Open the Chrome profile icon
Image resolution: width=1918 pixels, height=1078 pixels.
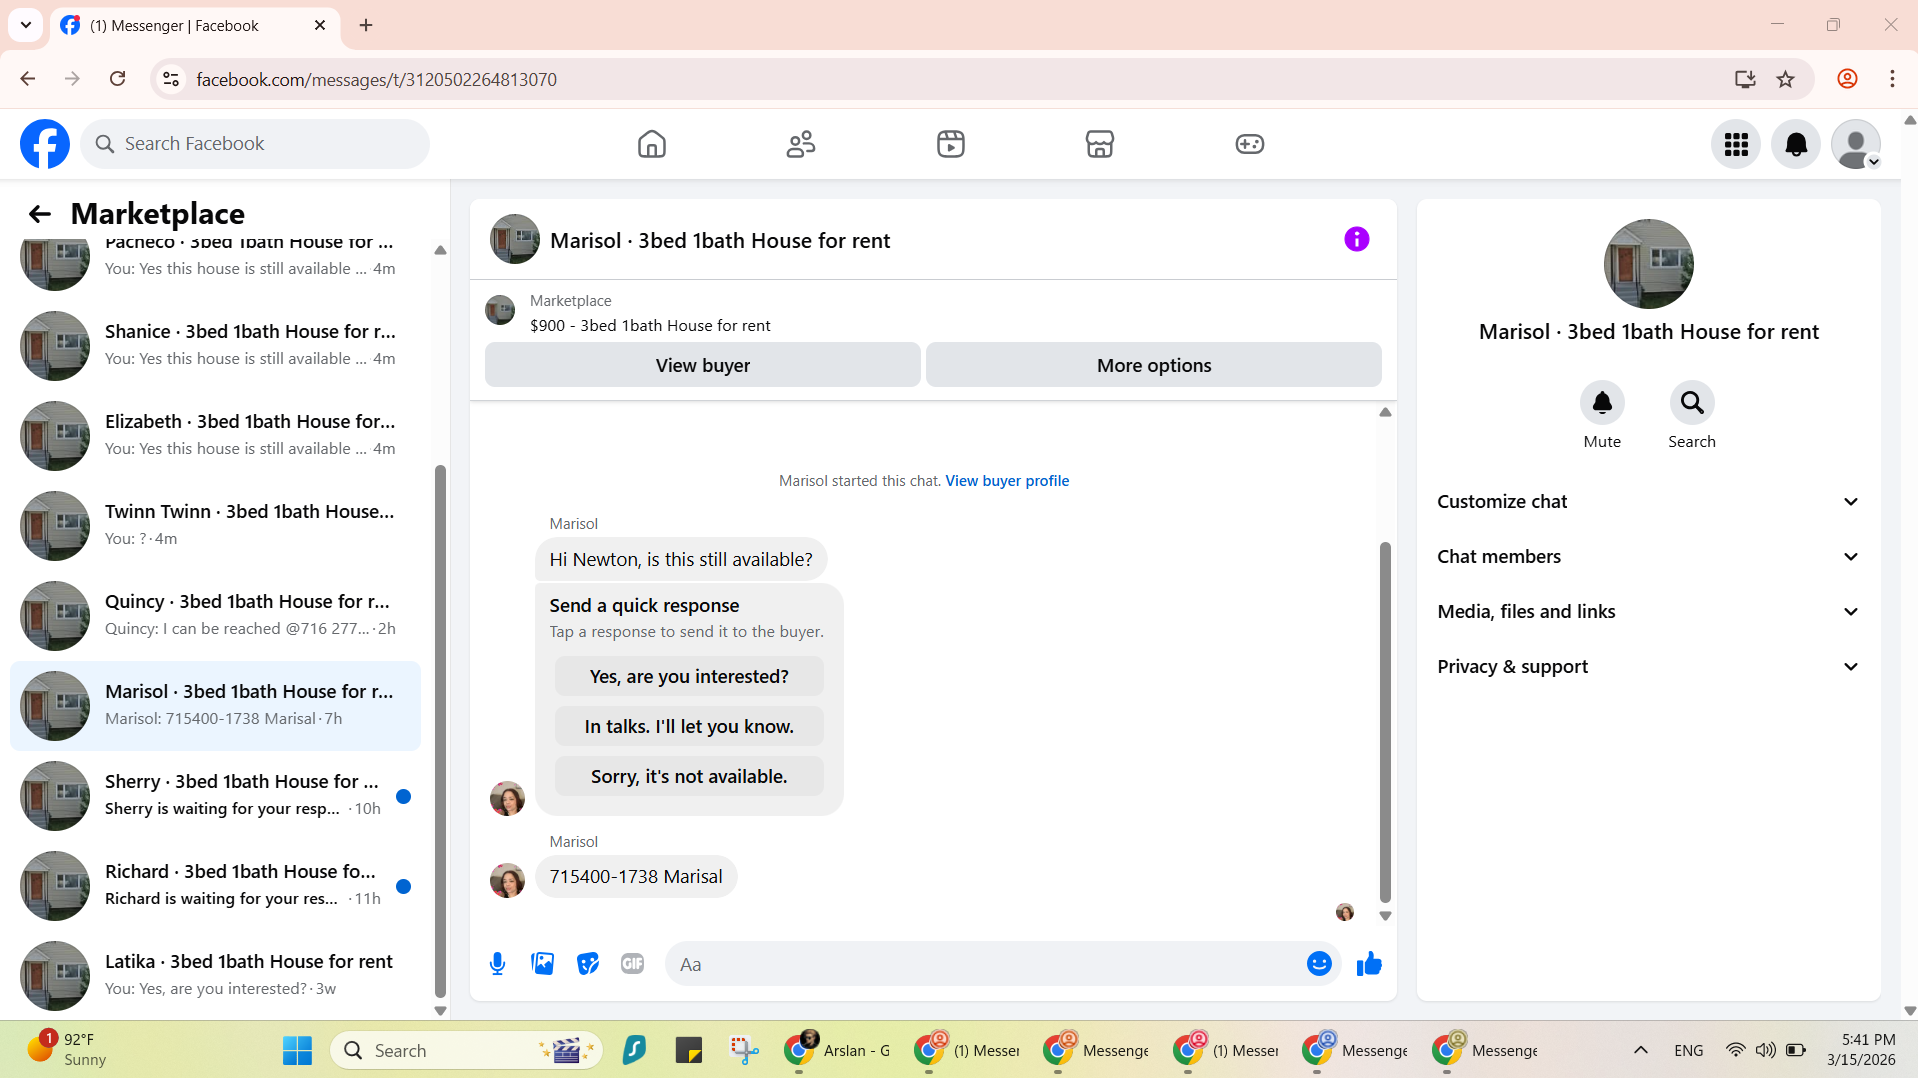(x=1847, y=79)
